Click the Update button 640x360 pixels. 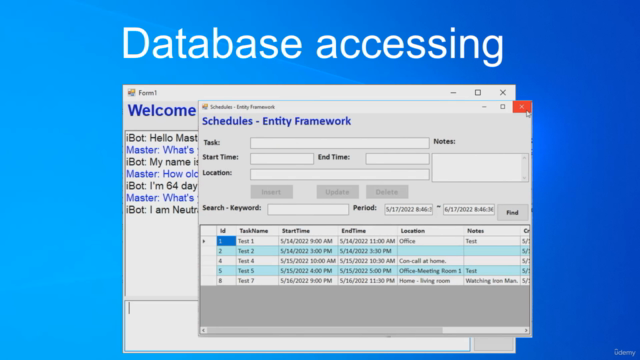click(338, 192)
